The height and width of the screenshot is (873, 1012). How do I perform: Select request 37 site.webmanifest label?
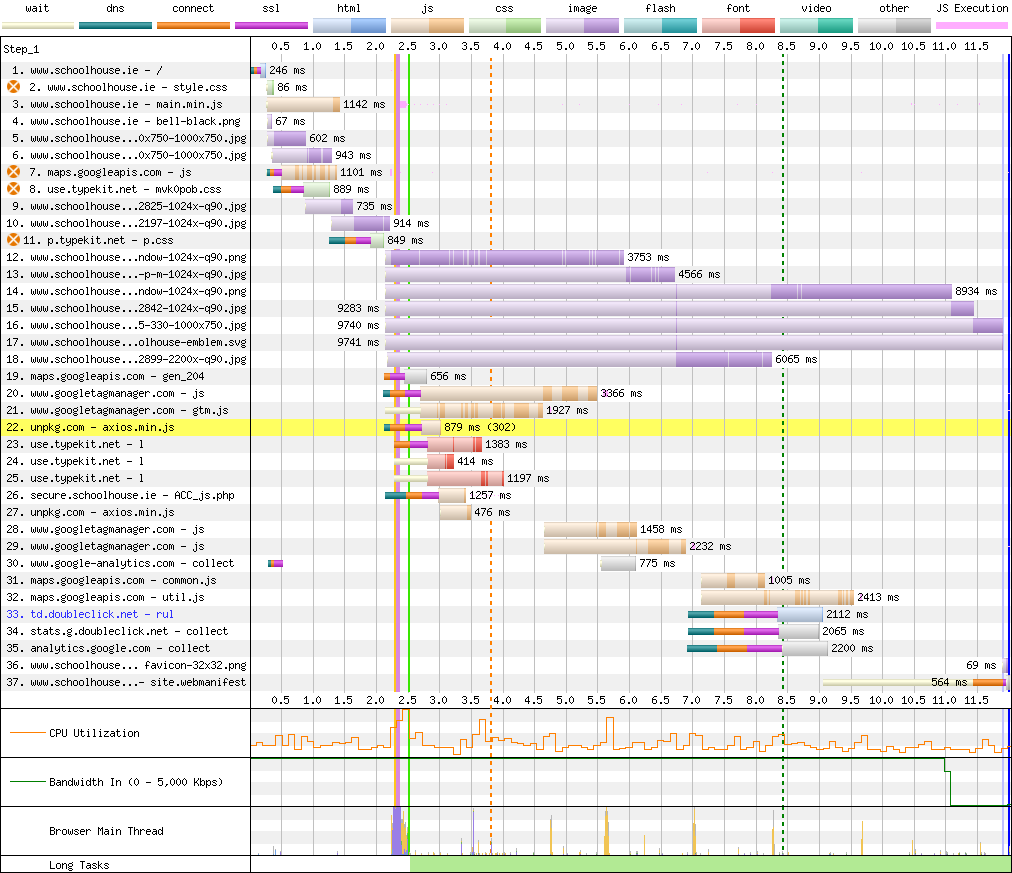click(x=126, y=682)
